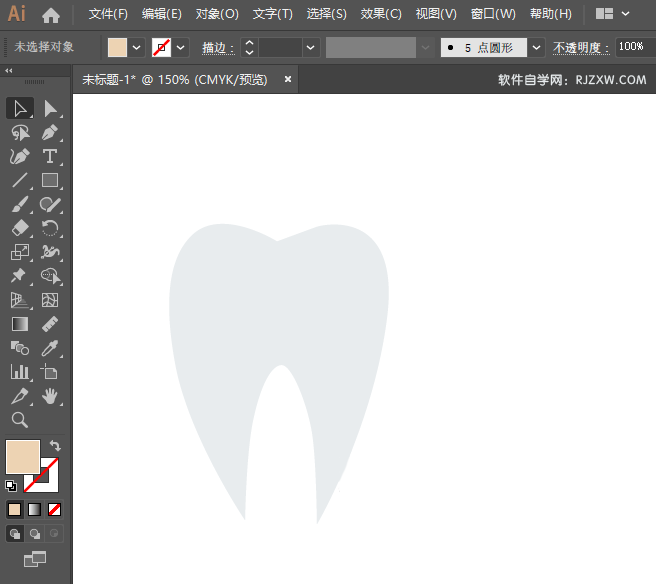This screenshot has height=584, width=656.
Task: Set paint mode to None
Action: 54,509
